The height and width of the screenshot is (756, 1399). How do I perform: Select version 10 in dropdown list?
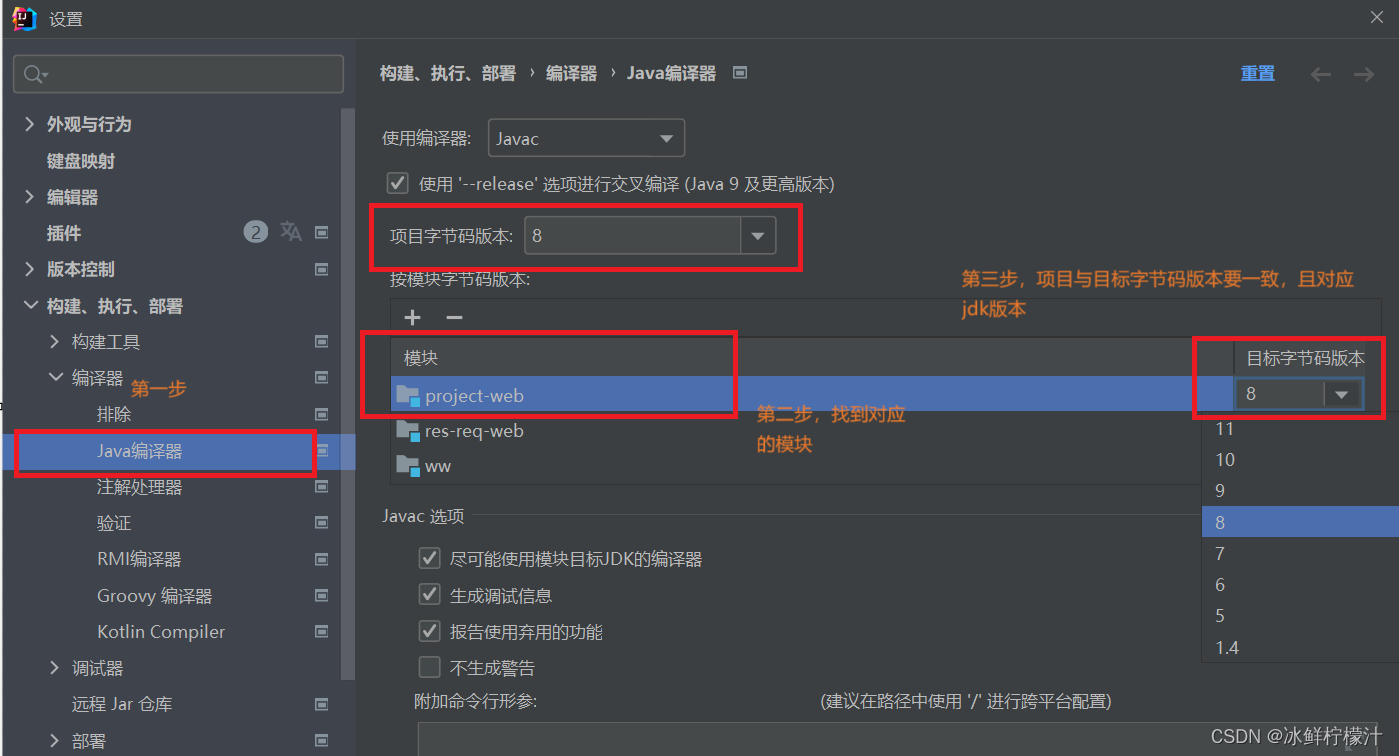1300,460
